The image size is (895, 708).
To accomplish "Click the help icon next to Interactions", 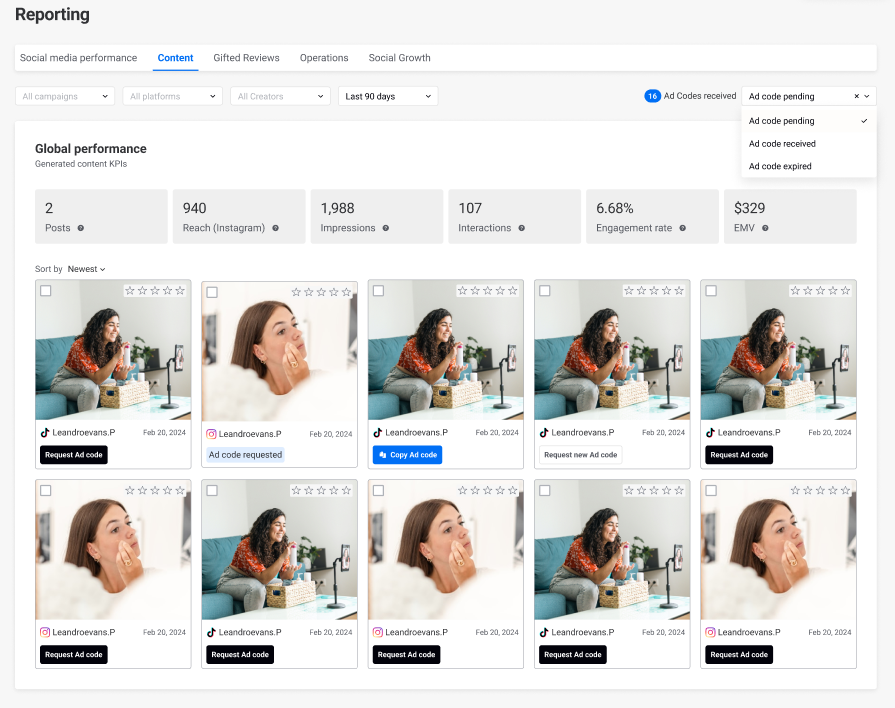I will (521, 228).
